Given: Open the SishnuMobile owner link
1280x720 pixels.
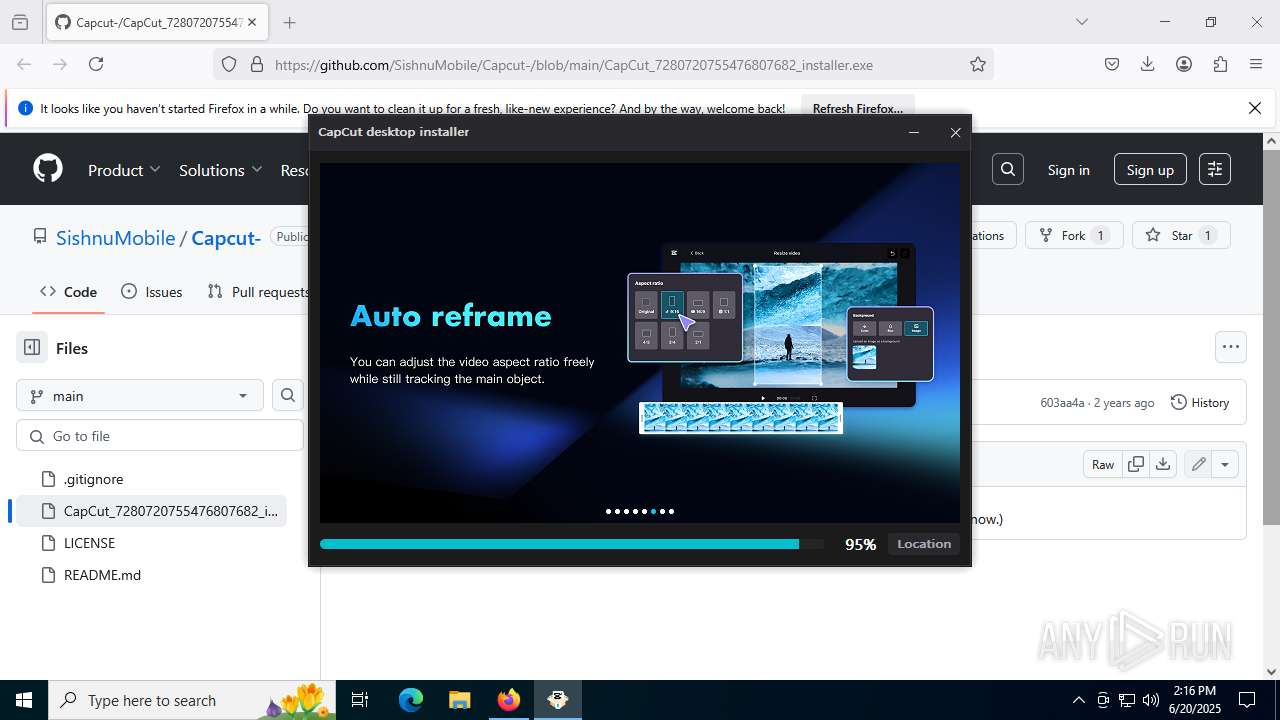Looking at the screenshot, I should pos(115,237).
